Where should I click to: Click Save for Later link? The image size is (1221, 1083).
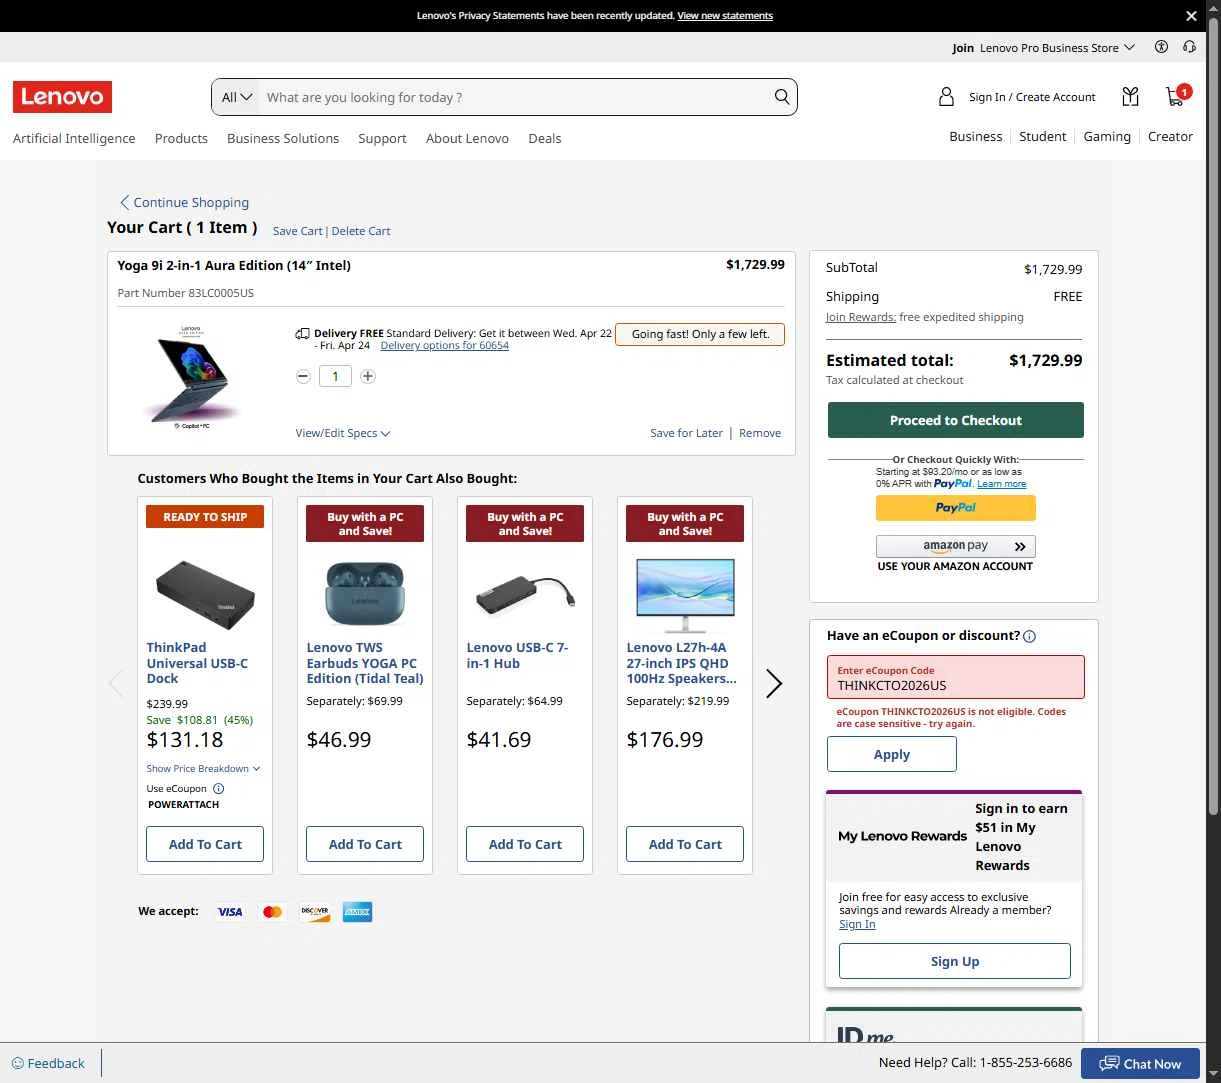(686, 433)
